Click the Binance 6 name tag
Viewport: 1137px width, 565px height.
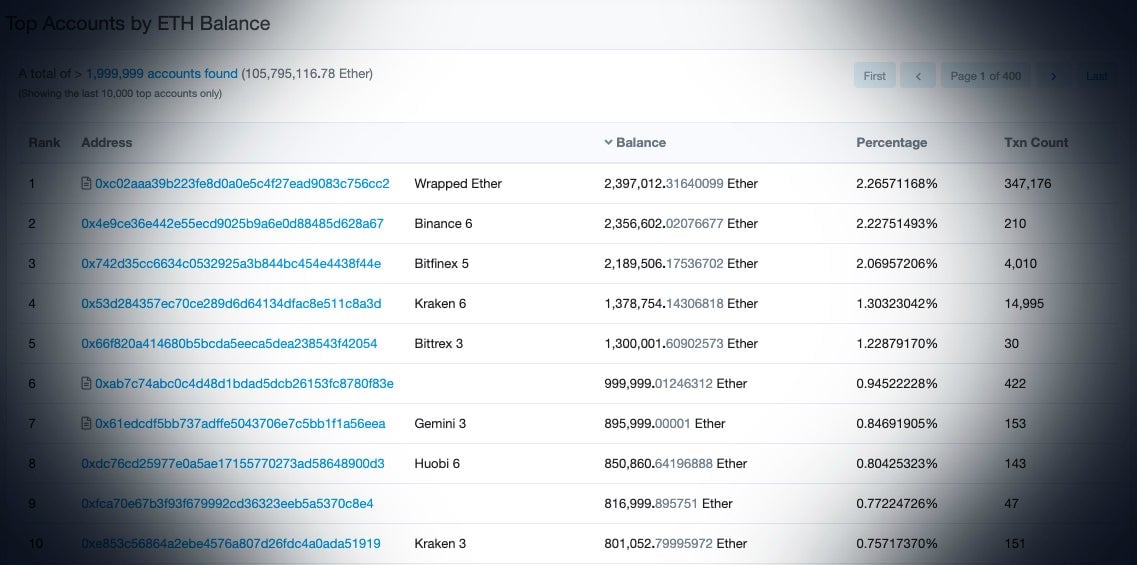(443, 223)
